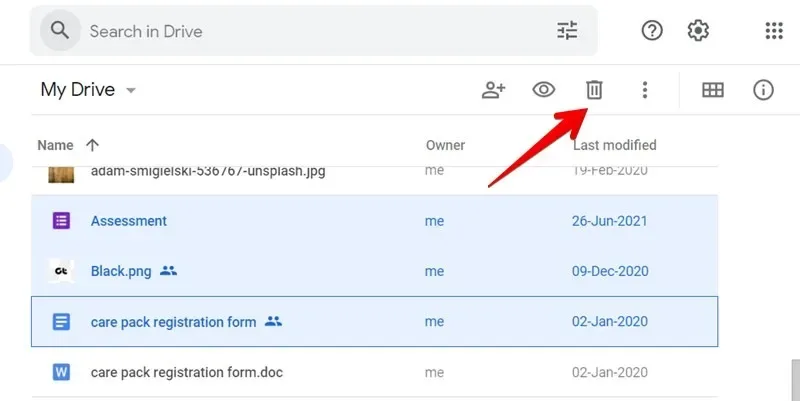Viewport: 800px width, 401px height.
Task: Switch to grid layout view
Action: click(713, 90)
